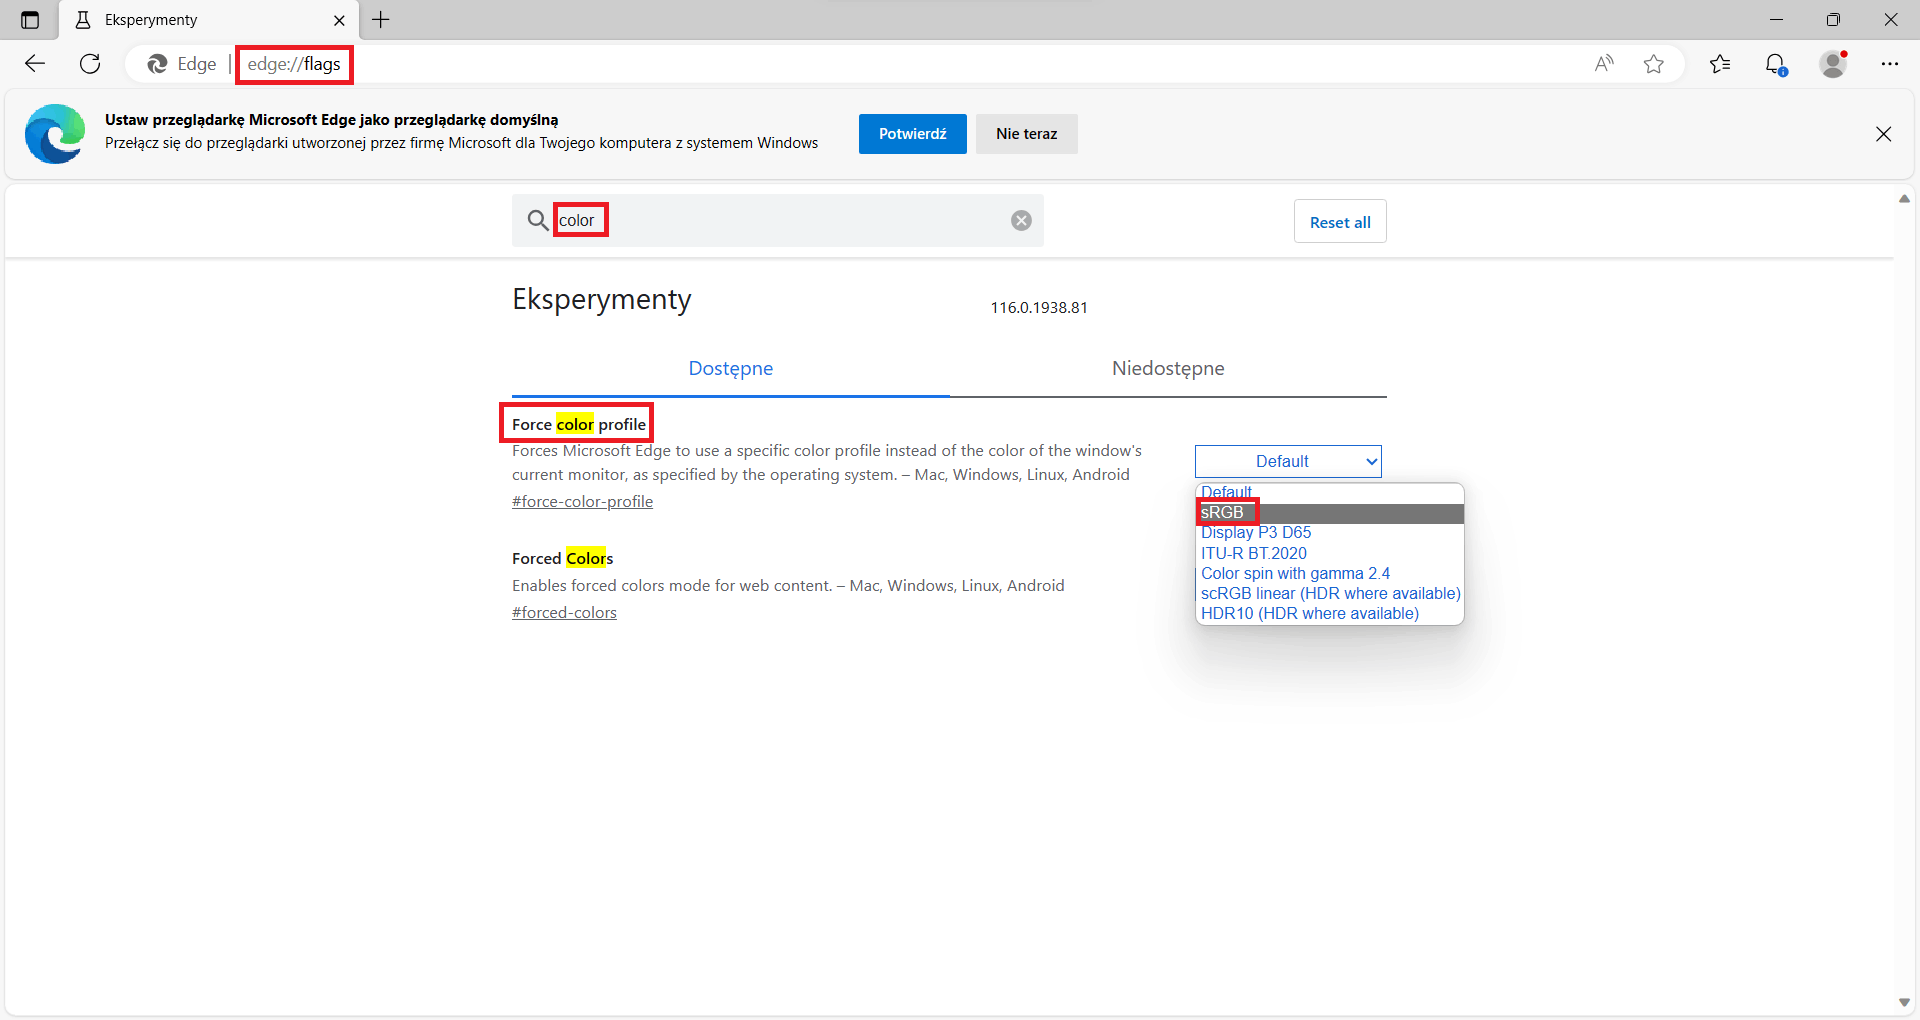The image size is (1920, 1020).
Task: Close the default browser banner
Action: (x=1883, y=134)
